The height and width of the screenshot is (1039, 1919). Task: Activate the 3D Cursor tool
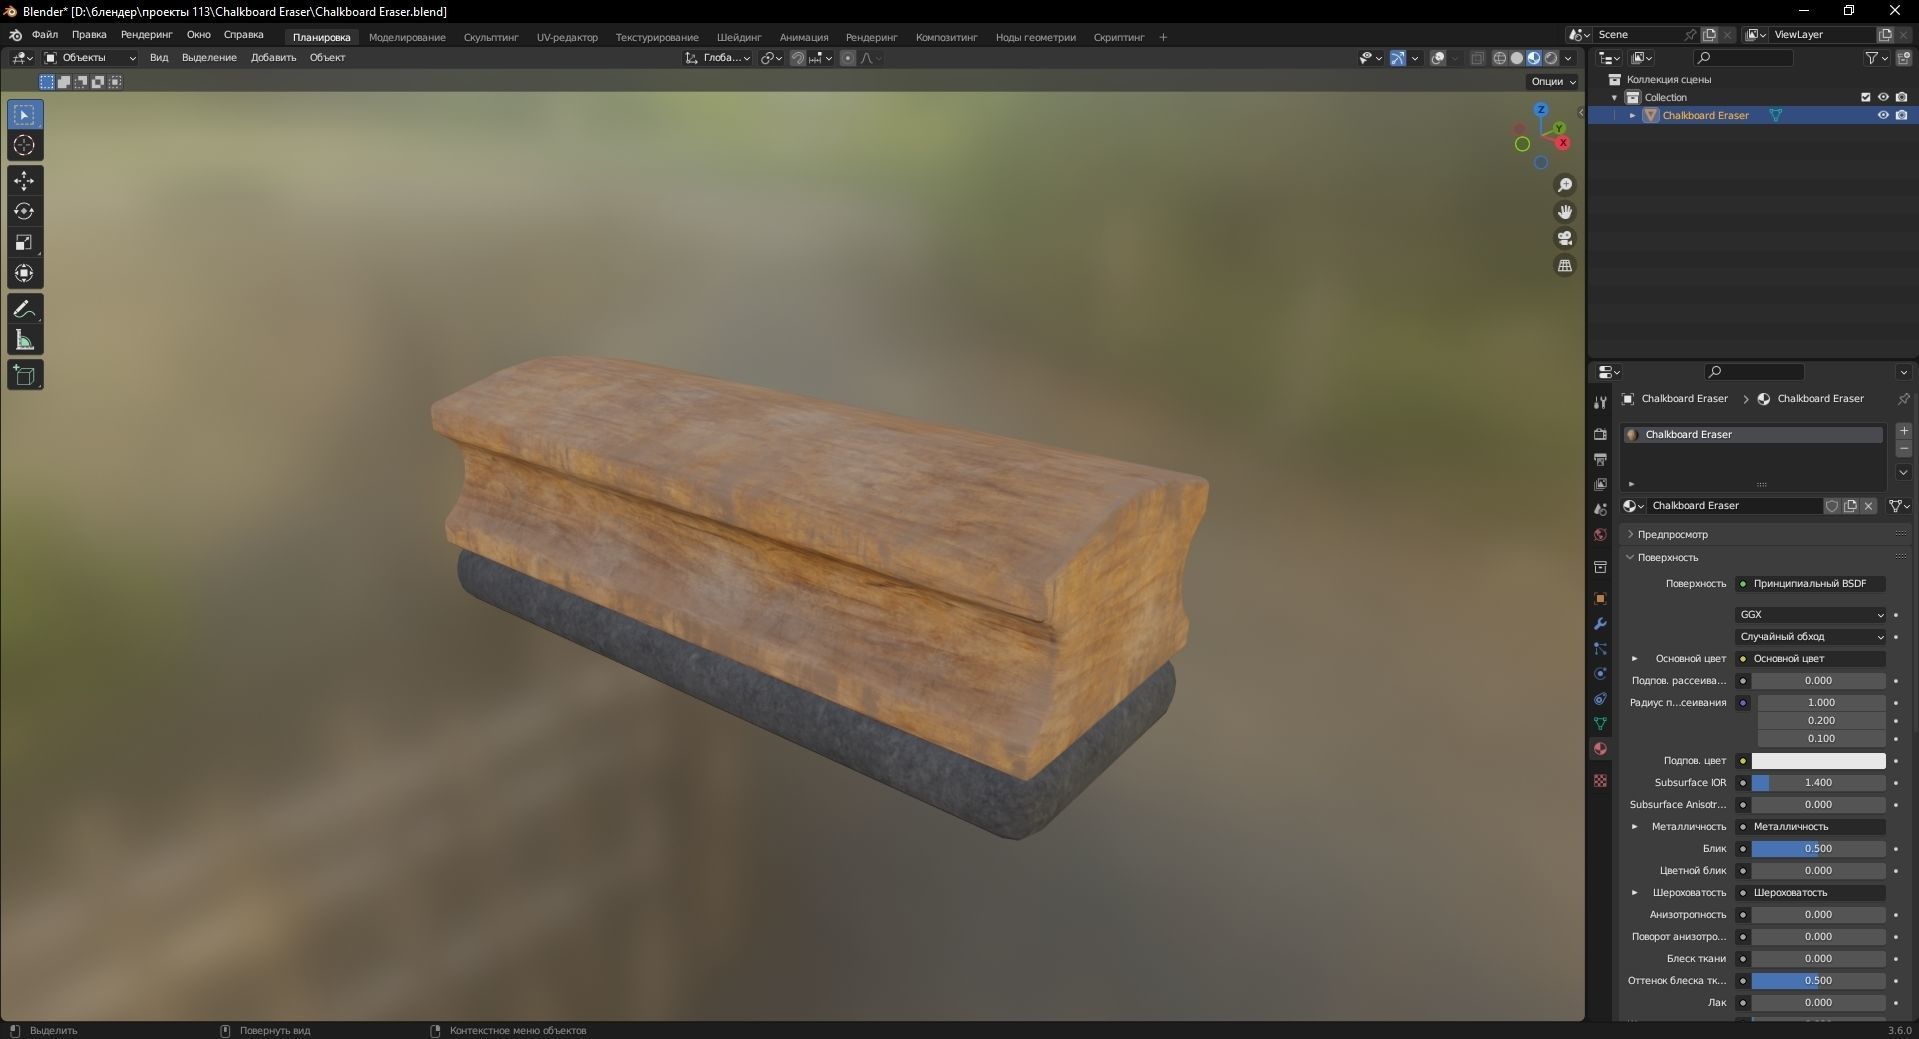click(24, 146)
